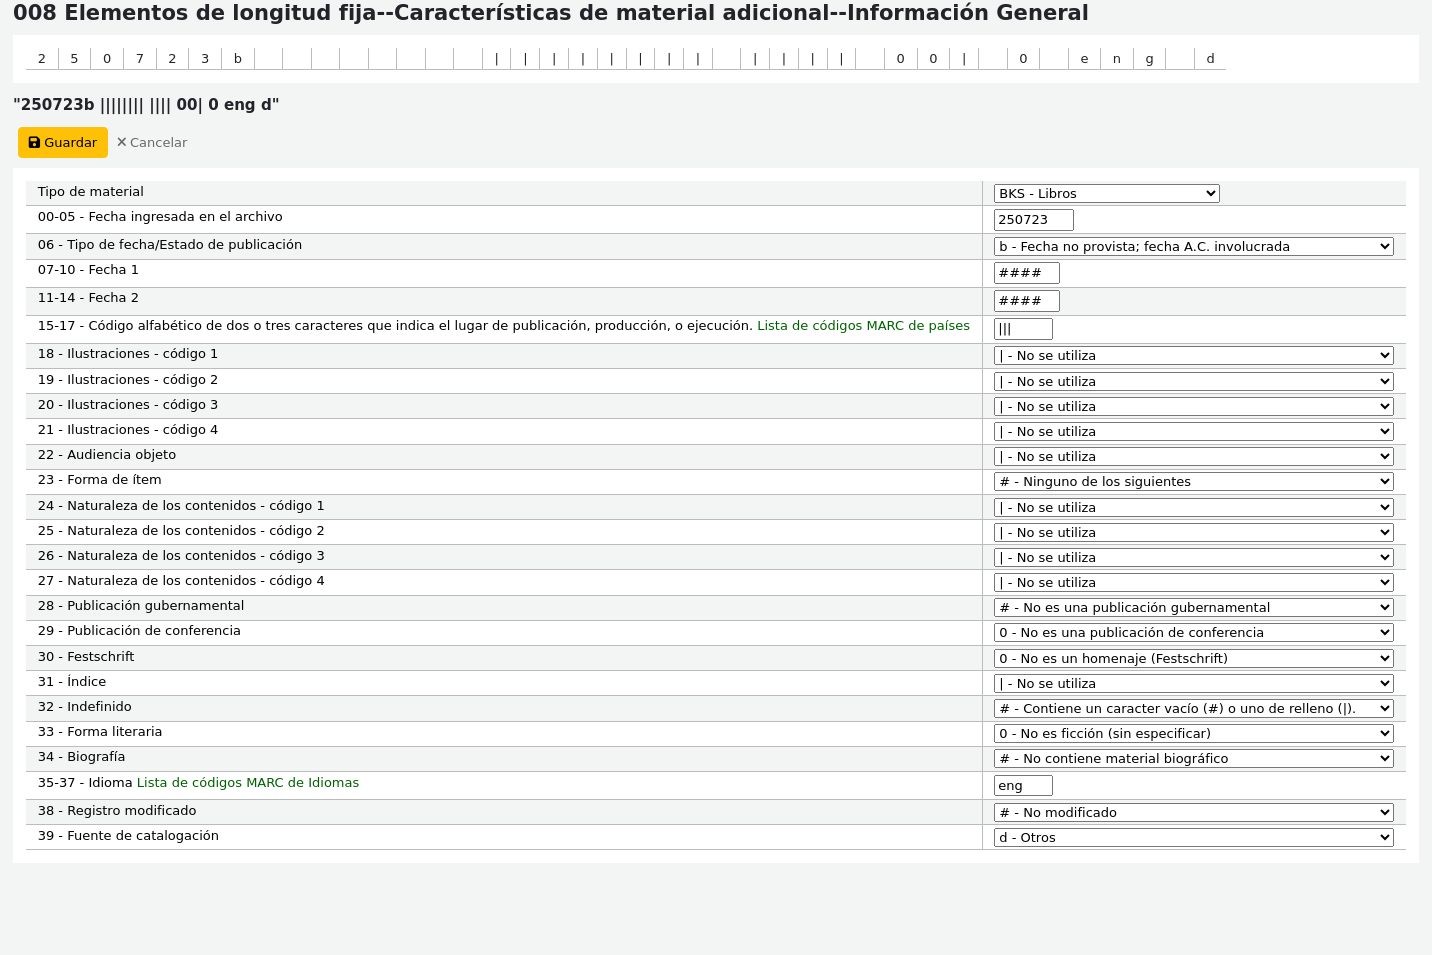Image resolution: width=1432 pixels, height=955 pixels.
Task: Cancel editing with the Cancelar link
Action: (152, 143)
